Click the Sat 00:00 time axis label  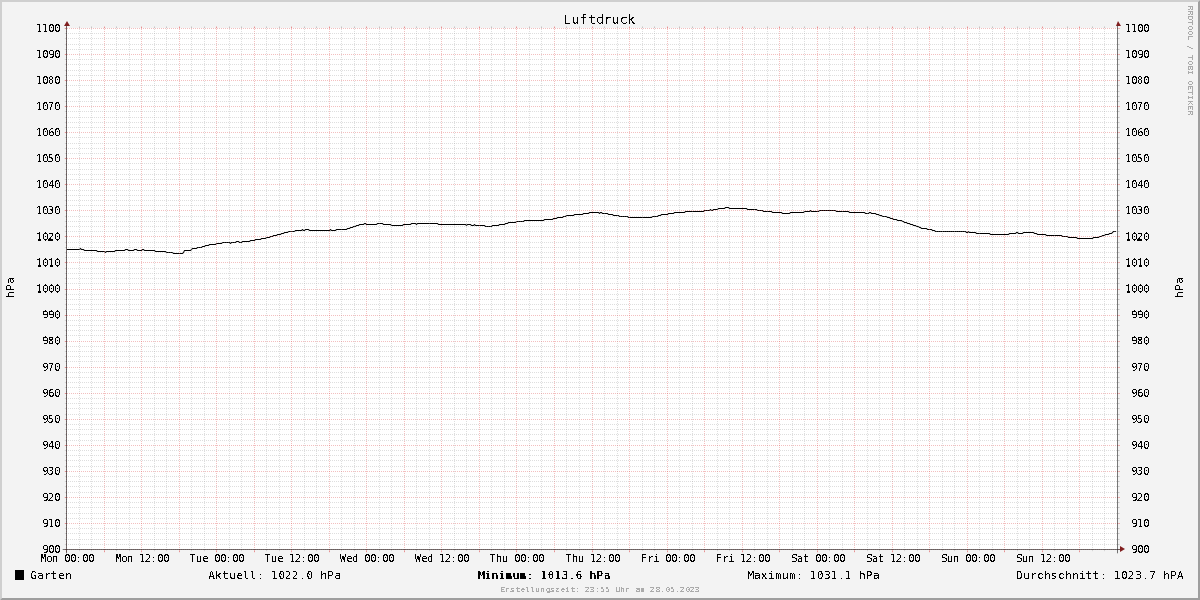coord(818,558)
